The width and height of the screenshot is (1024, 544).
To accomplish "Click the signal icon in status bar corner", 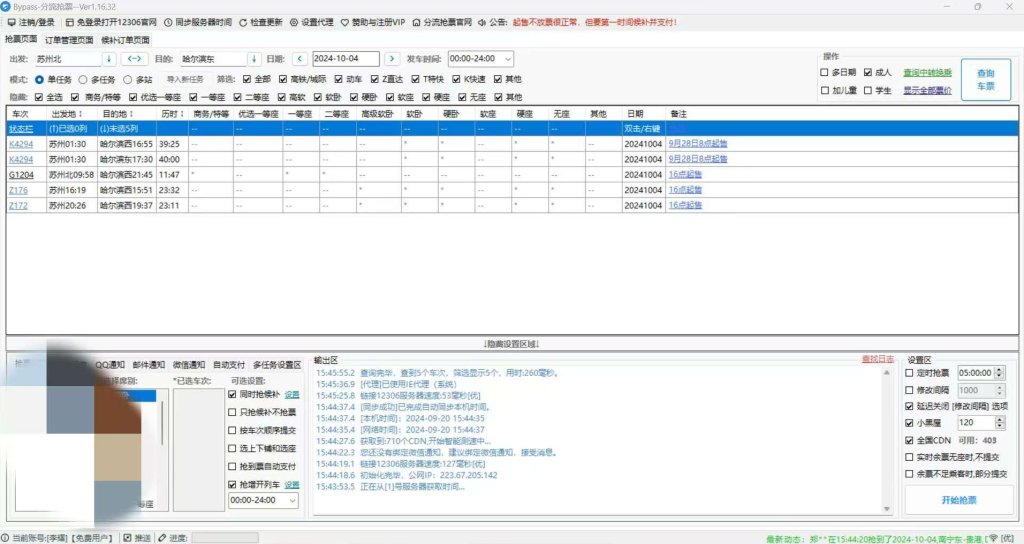I will 993,538.
